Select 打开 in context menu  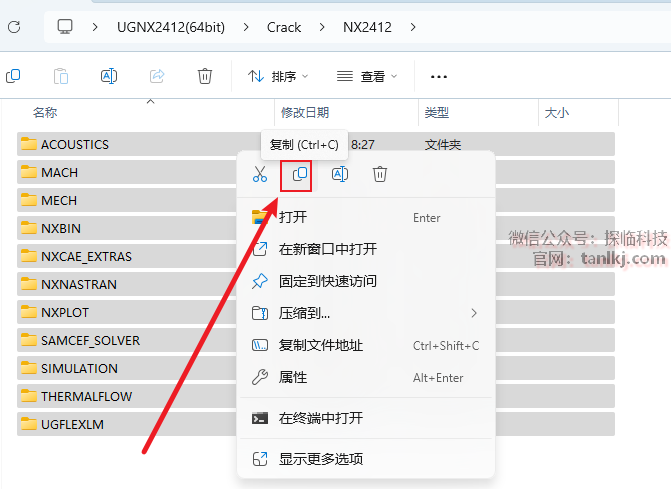coord(366,217)
